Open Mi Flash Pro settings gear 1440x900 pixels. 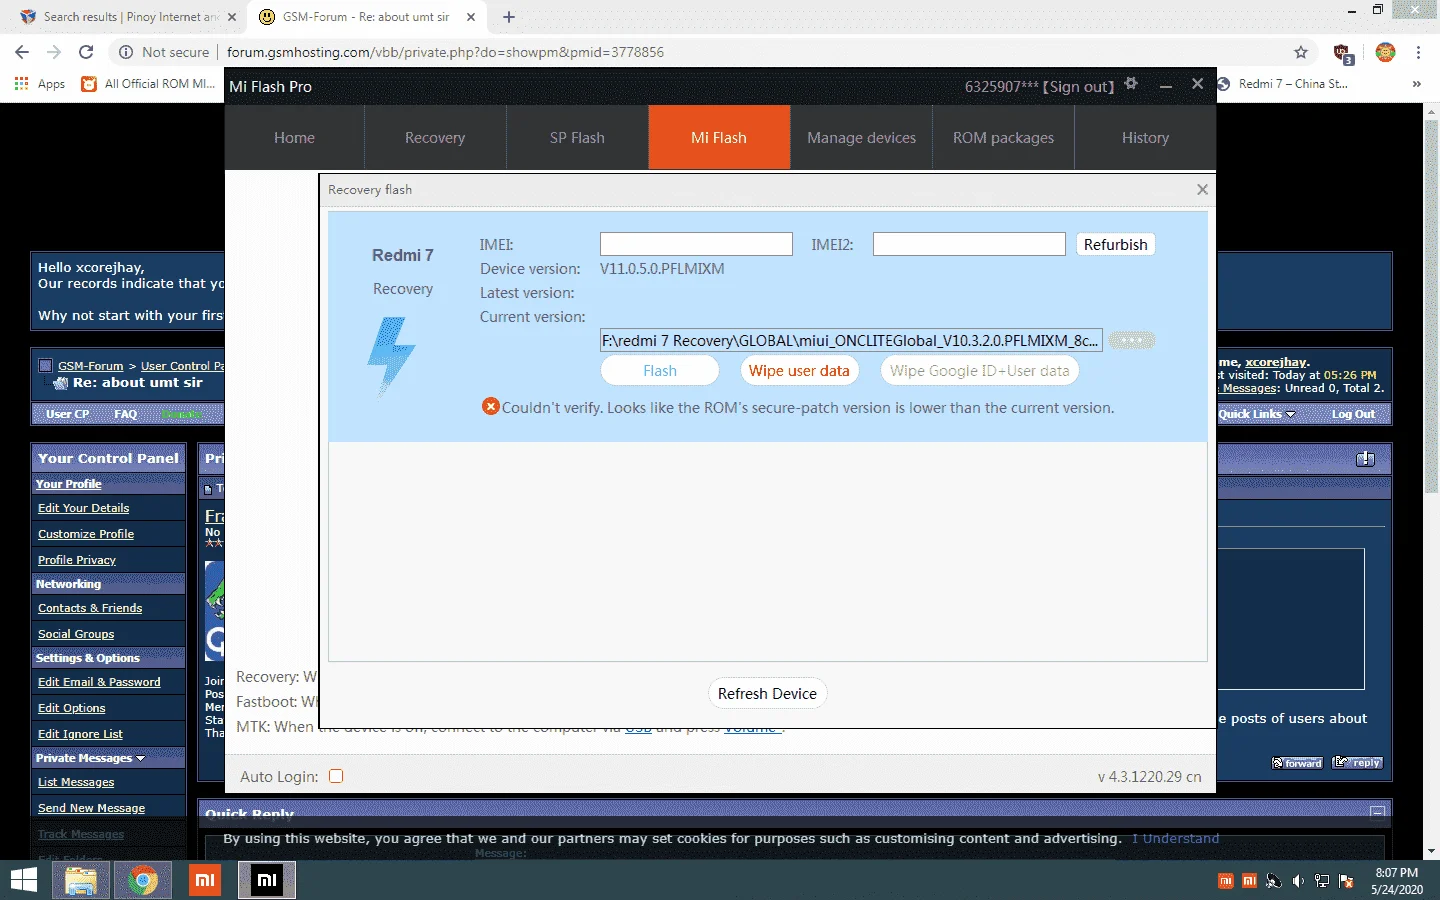point(1131,84)
